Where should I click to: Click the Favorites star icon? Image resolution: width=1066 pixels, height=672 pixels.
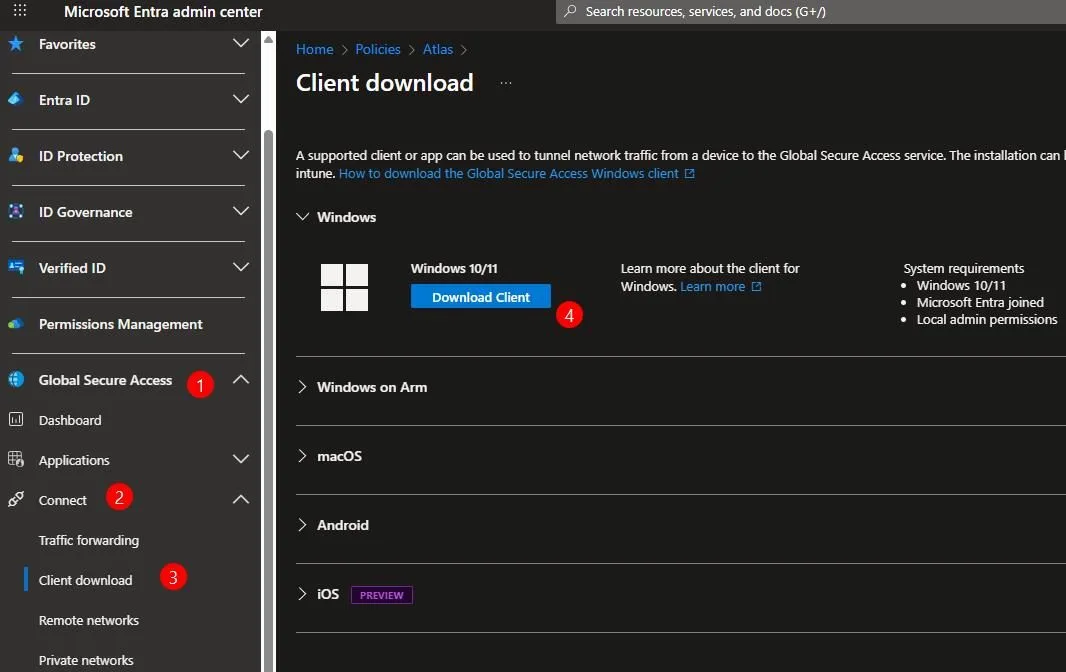[x=16, y=44]
